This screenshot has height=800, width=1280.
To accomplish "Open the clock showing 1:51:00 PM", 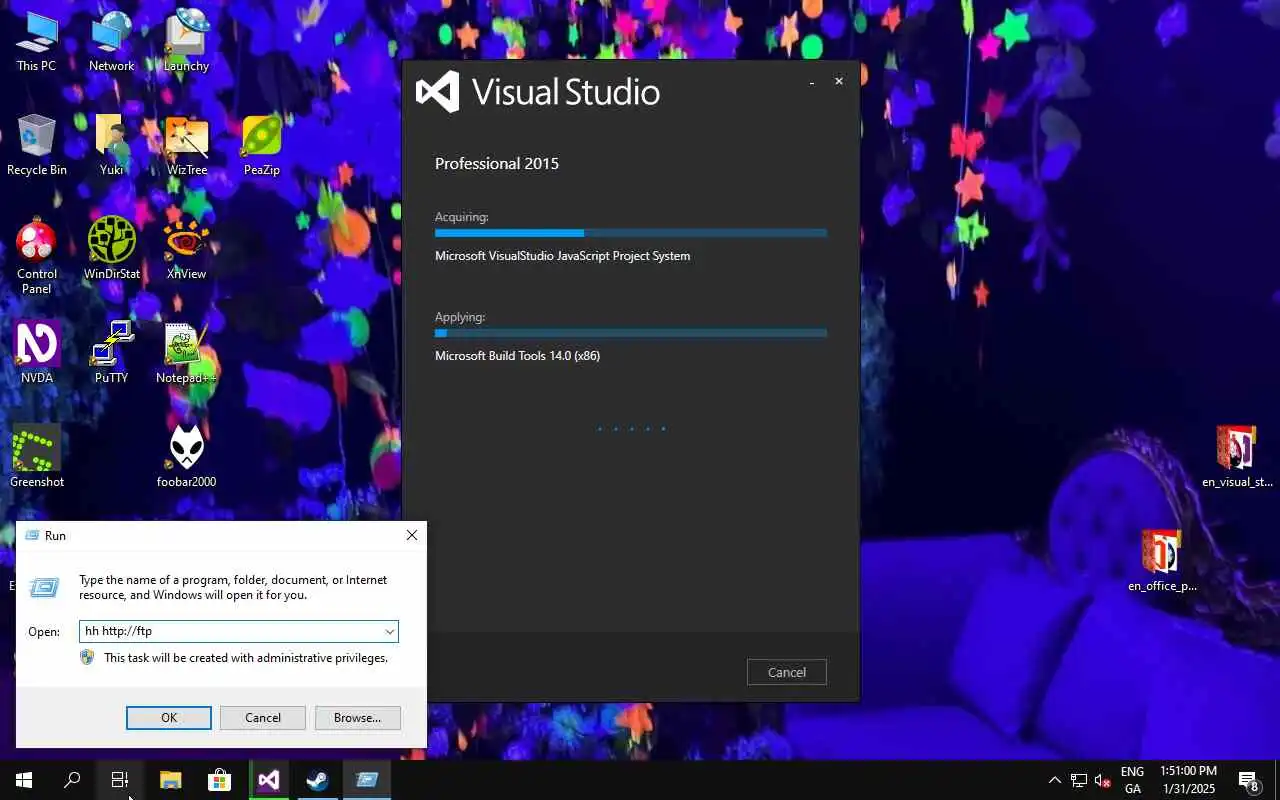I will pos(1188,780).
